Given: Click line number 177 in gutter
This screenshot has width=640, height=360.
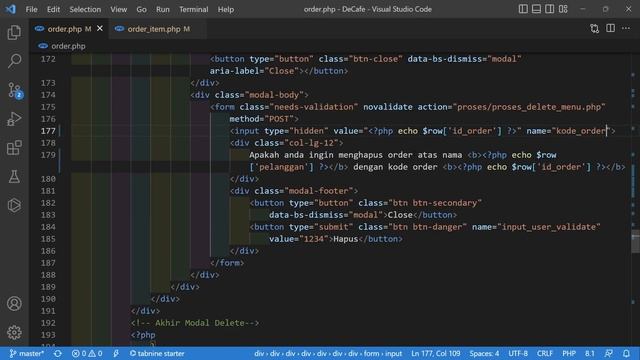Looking at the screenshot, I should [x=48, y=131].
